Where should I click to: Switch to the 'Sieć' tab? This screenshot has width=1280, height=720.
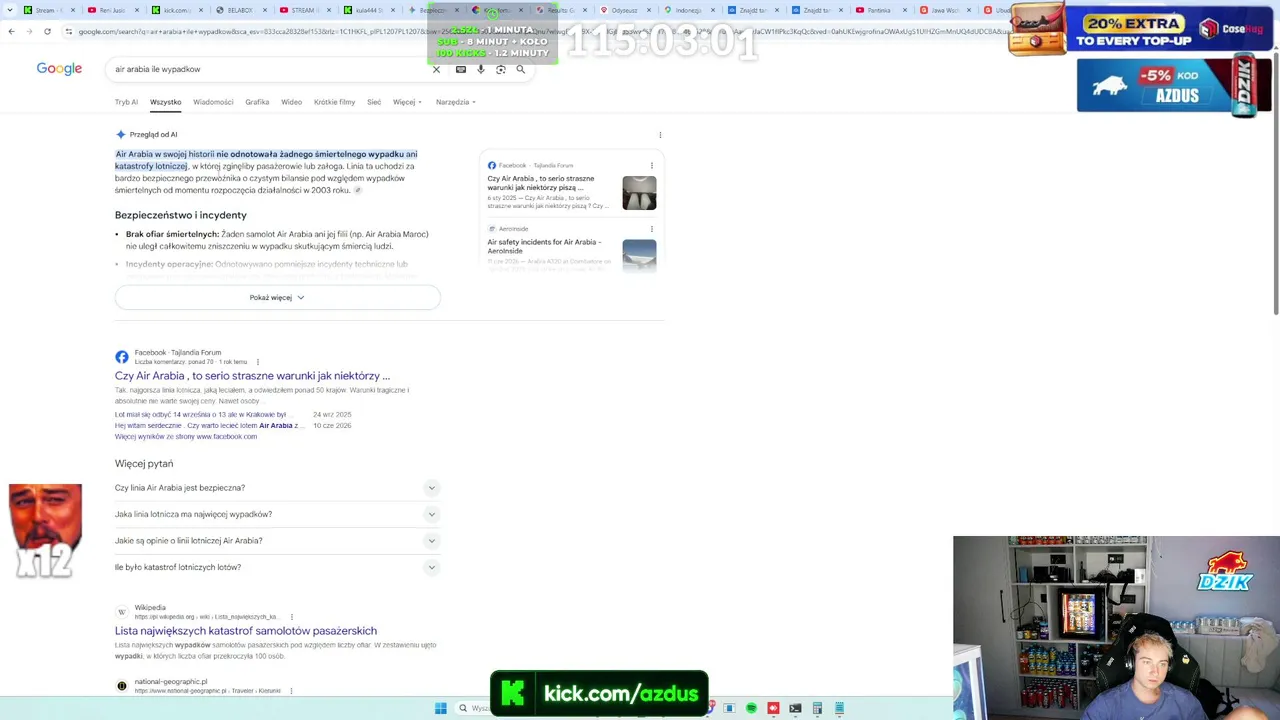pos(374,102)
